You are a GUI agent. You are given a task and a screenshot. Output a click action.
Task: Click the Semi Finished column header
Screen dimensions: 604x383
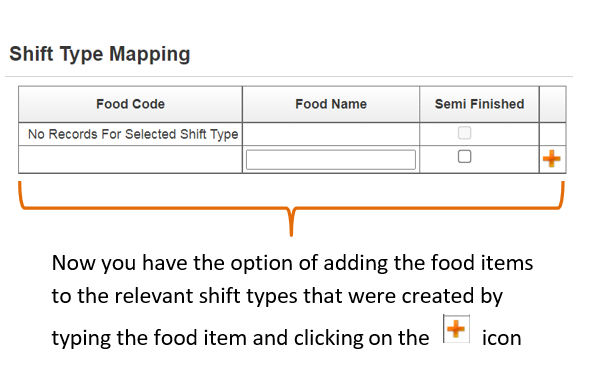479,104
